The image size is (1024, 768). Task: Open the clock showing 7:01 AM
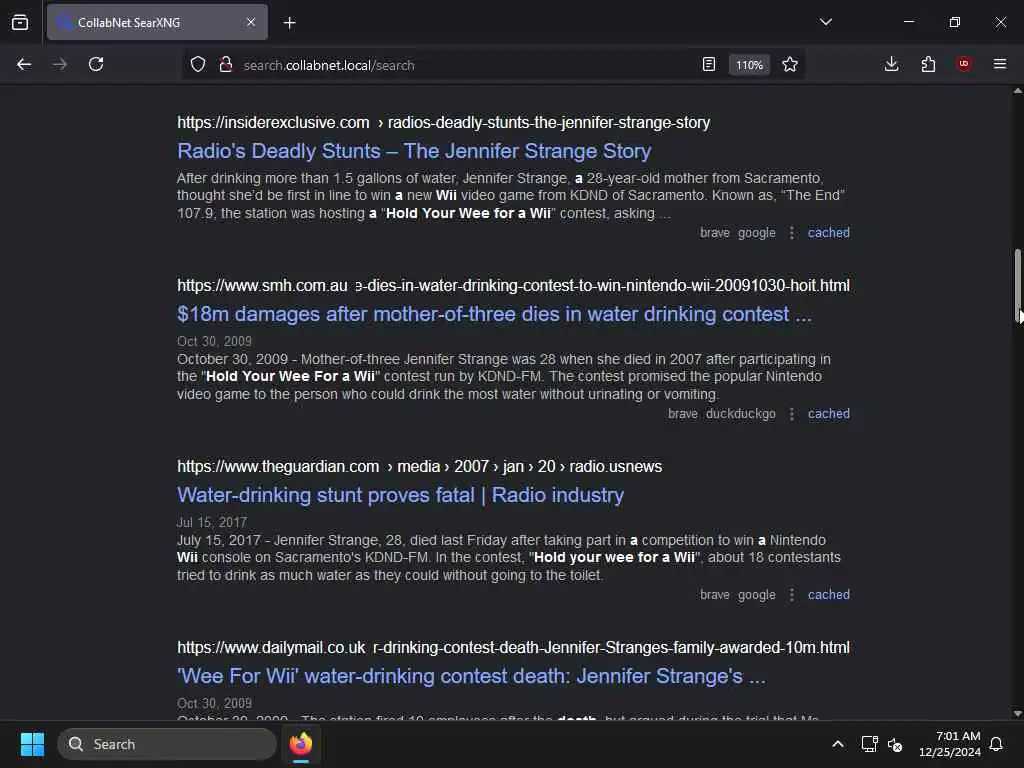tap(950, 744)
